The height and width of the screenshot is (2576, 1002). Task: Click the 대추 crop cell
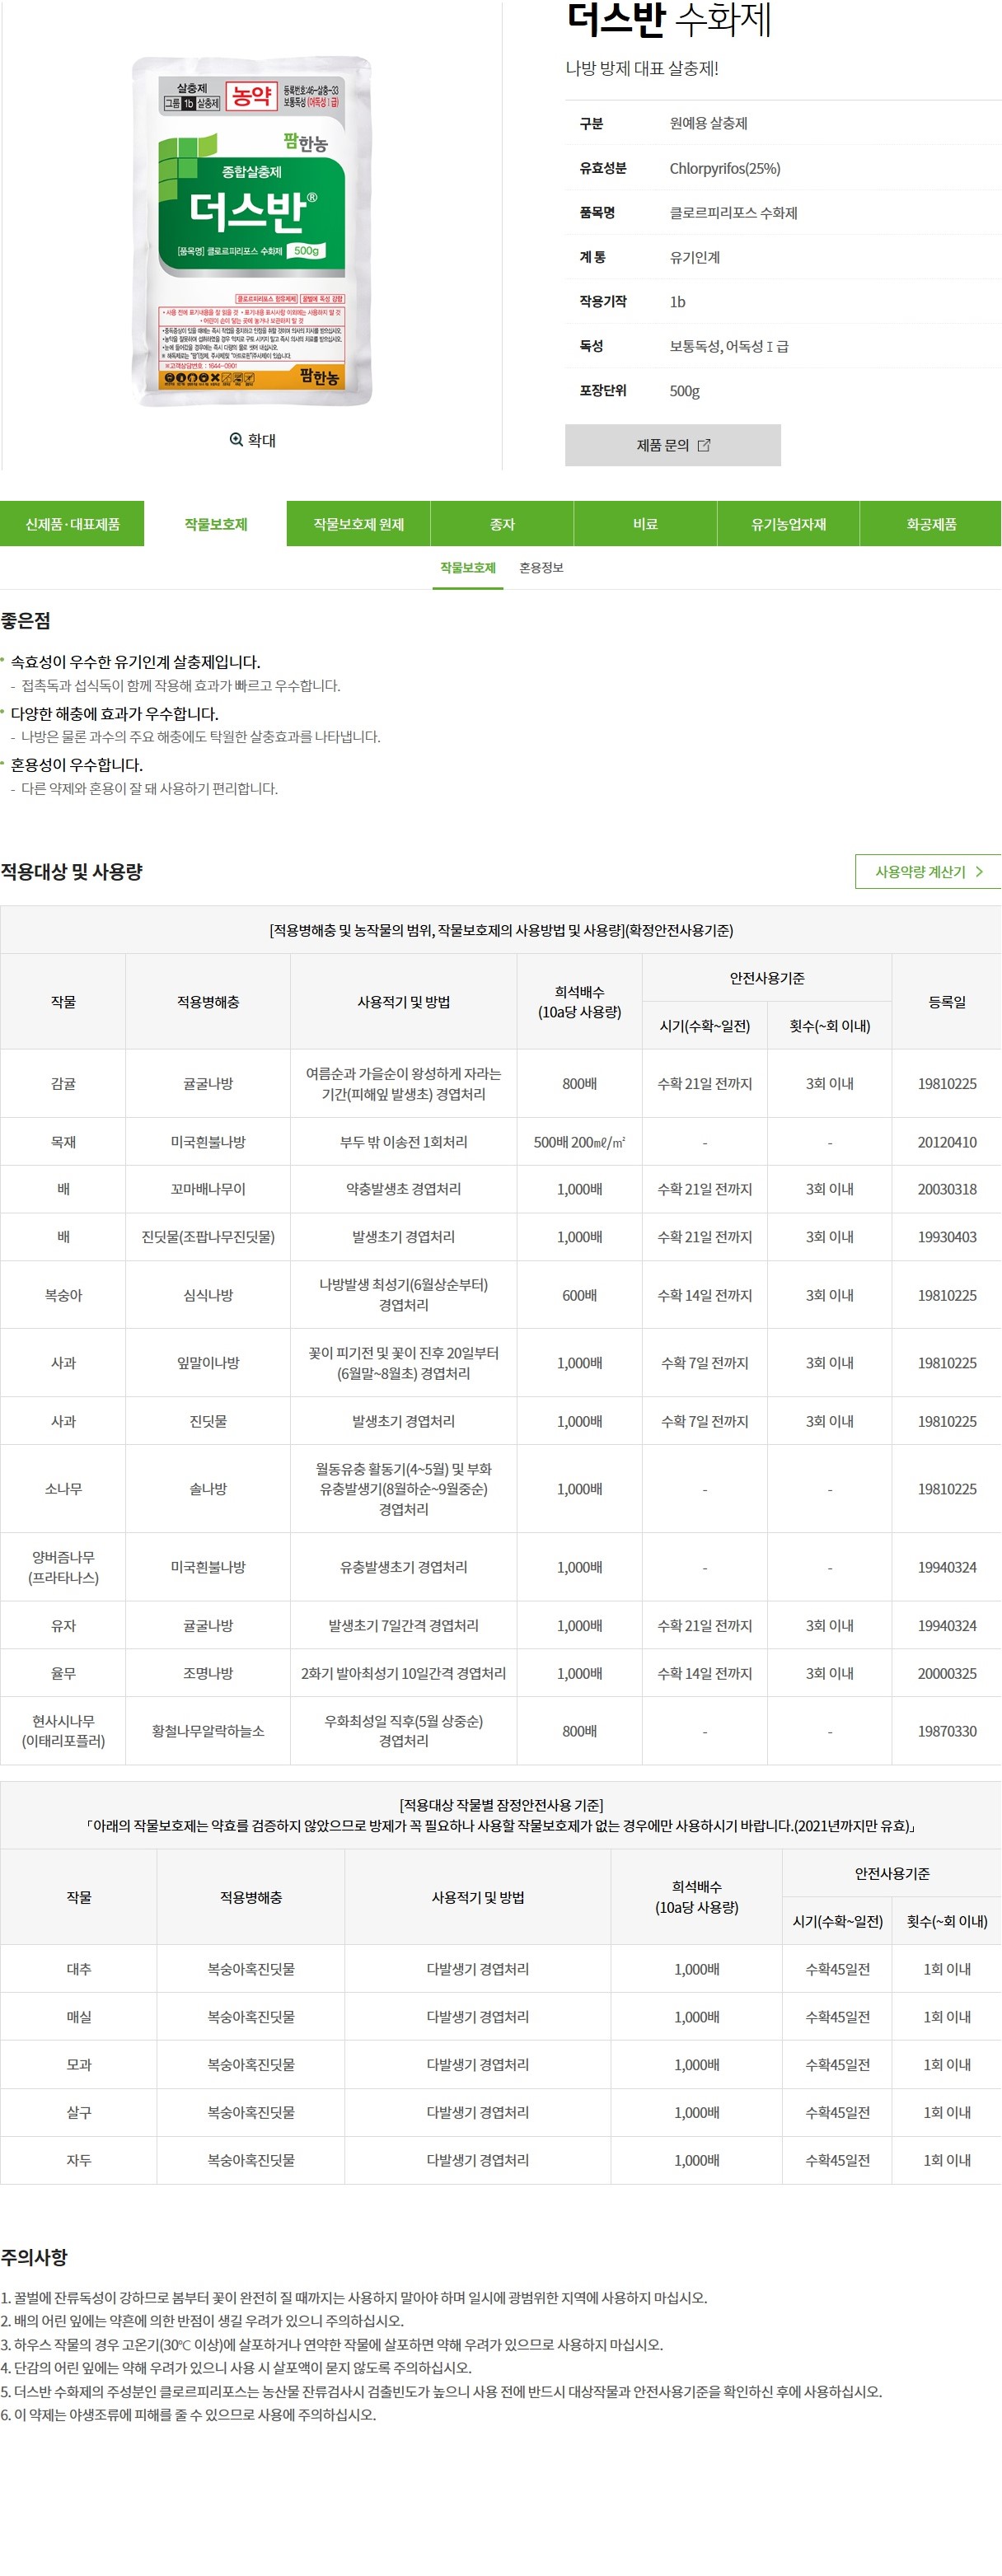click(79, 1969)
